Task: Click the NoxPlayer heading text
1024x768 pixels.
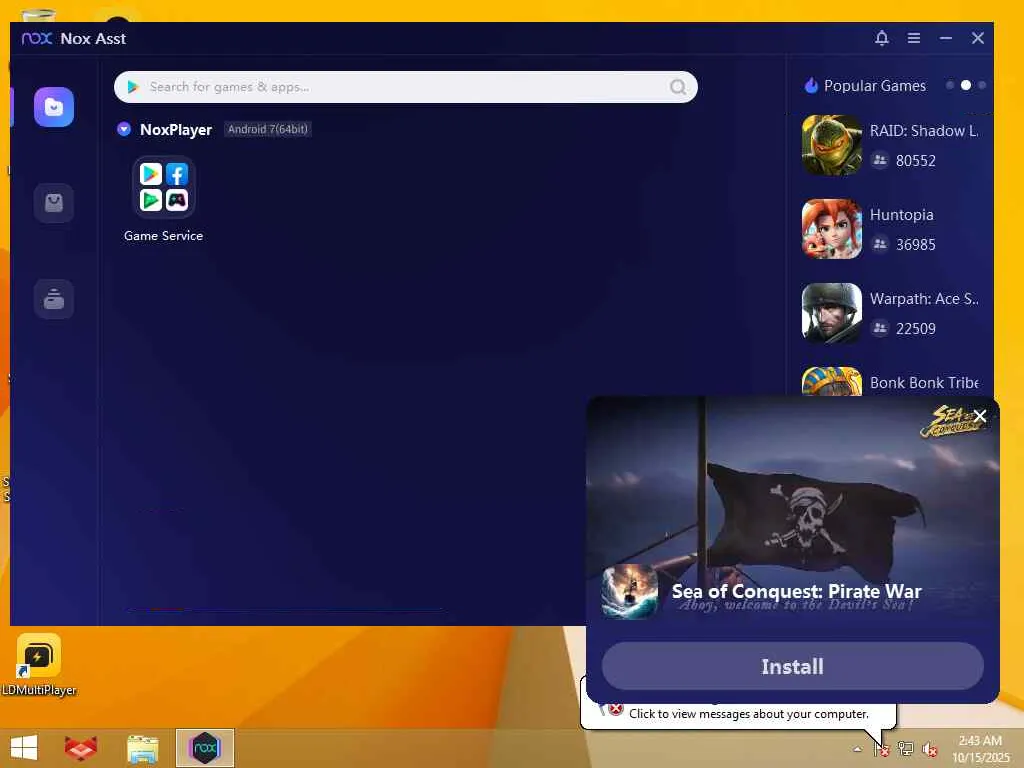Action: [176, 129]
